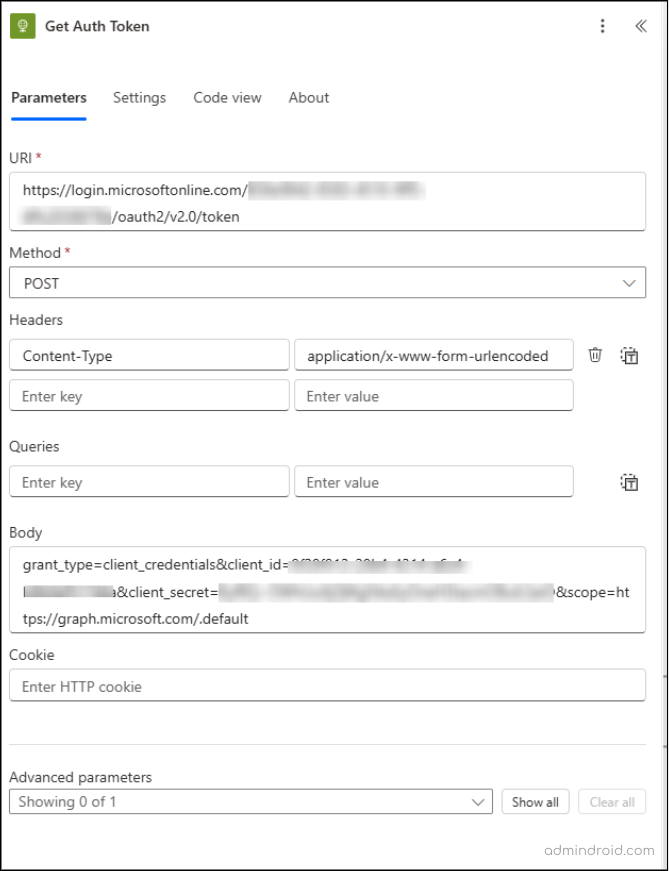Viewport: 669px width, 871px height.
Task: Click into the URI input field
Action: 327,201
